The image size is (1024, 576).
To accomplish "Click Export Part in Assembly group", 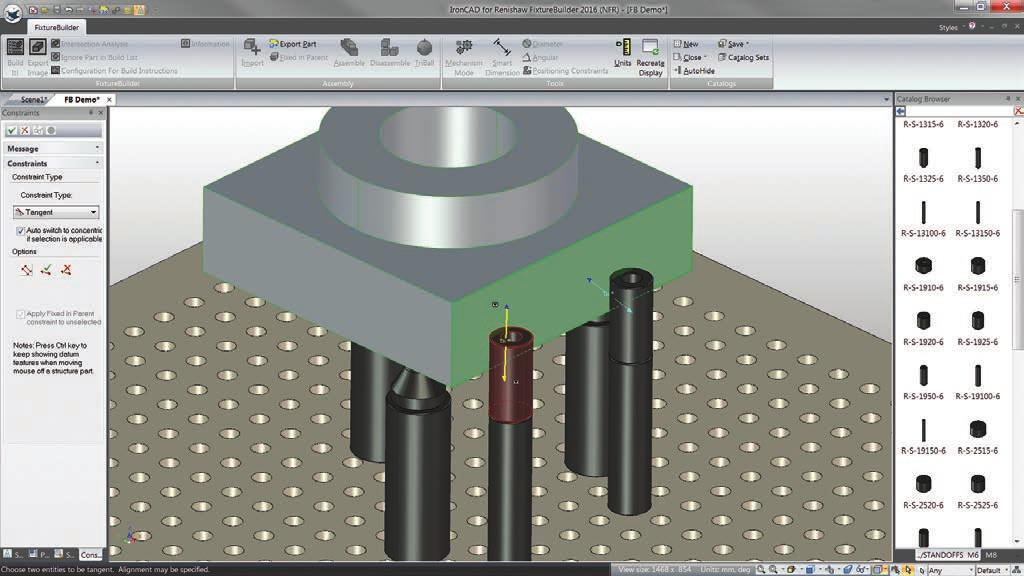I will point(293,44).
